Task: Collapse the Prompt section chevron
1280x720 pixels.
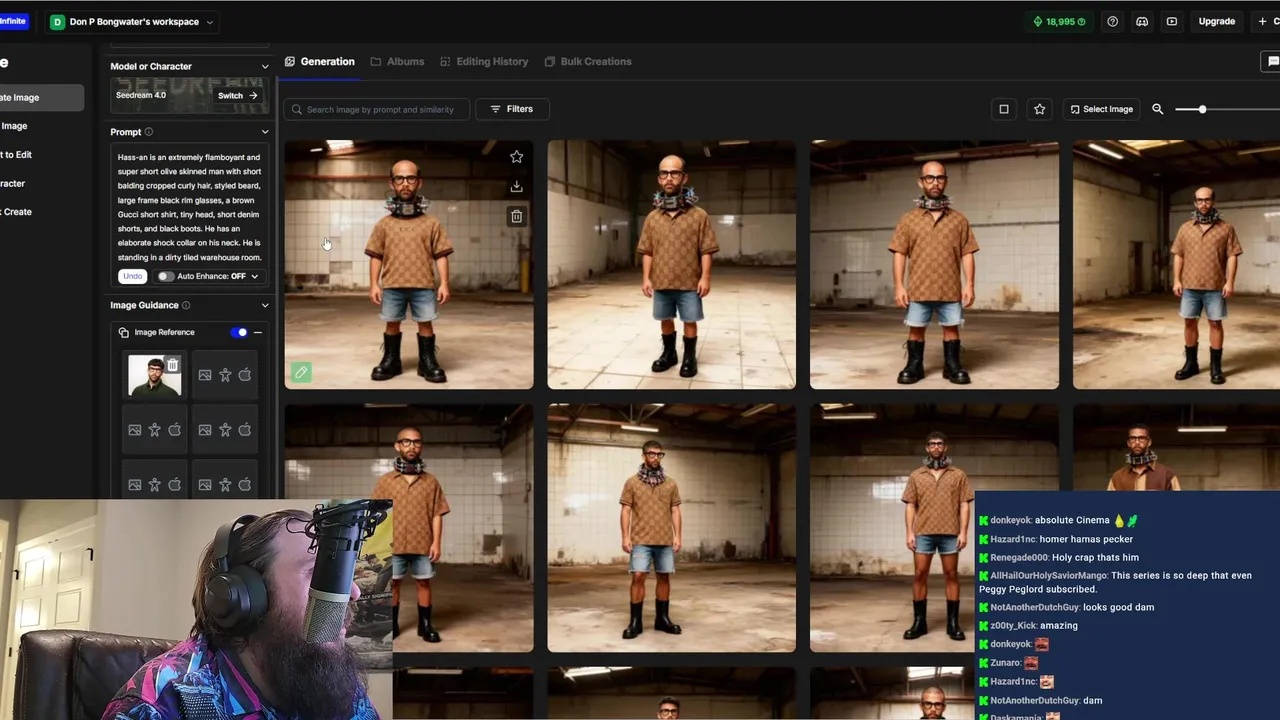Action: pos(265,132)
